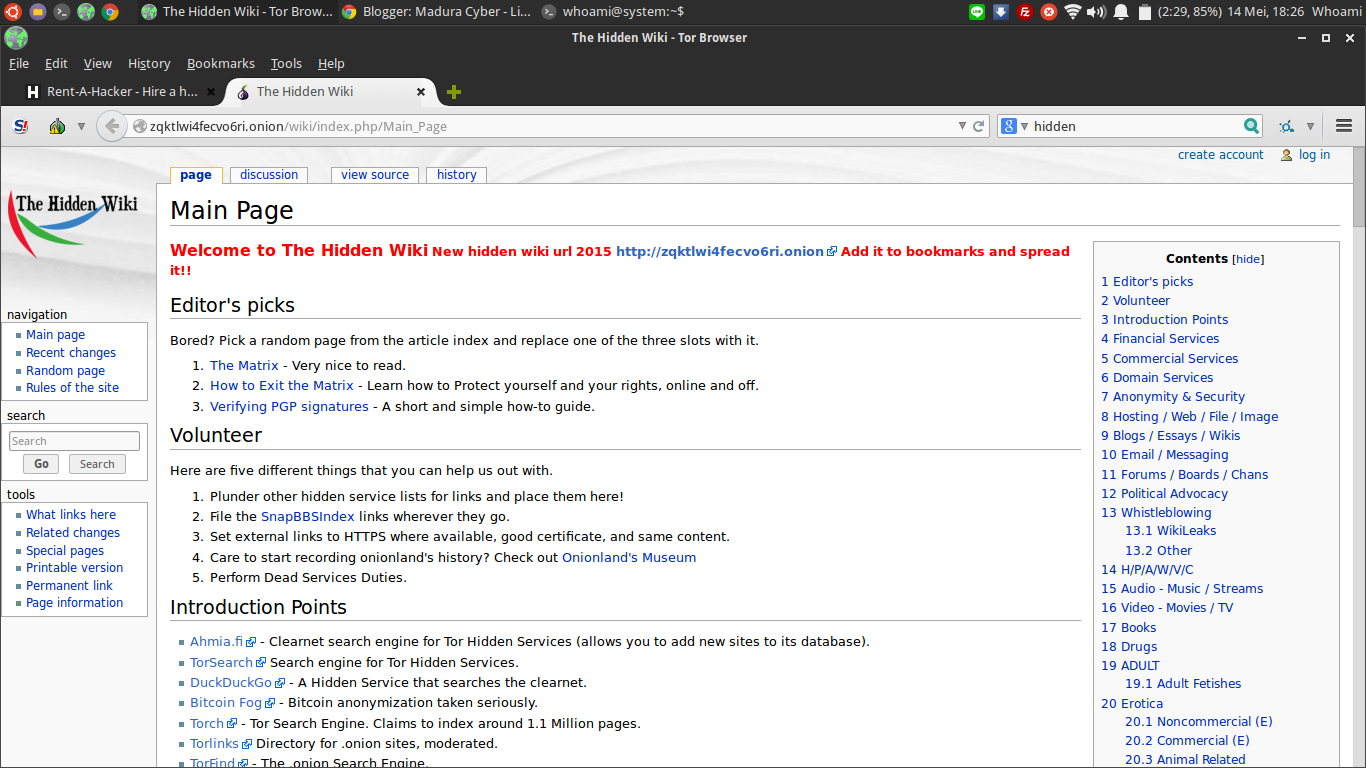Close The Hidden Wiki tab
This screenshot has width=1366, height=768.
click(421, 92)
